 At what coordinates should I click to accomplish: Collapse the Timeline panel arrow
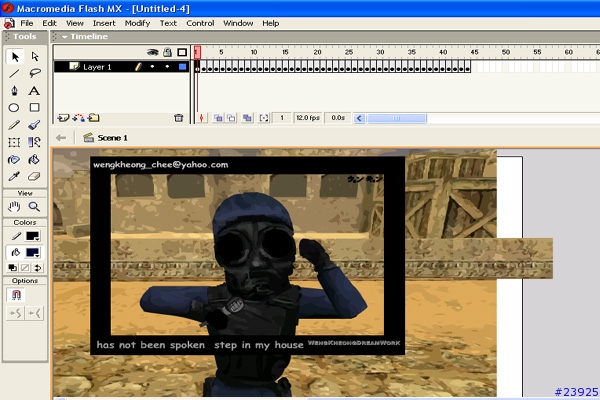click(x=64, y=37)
